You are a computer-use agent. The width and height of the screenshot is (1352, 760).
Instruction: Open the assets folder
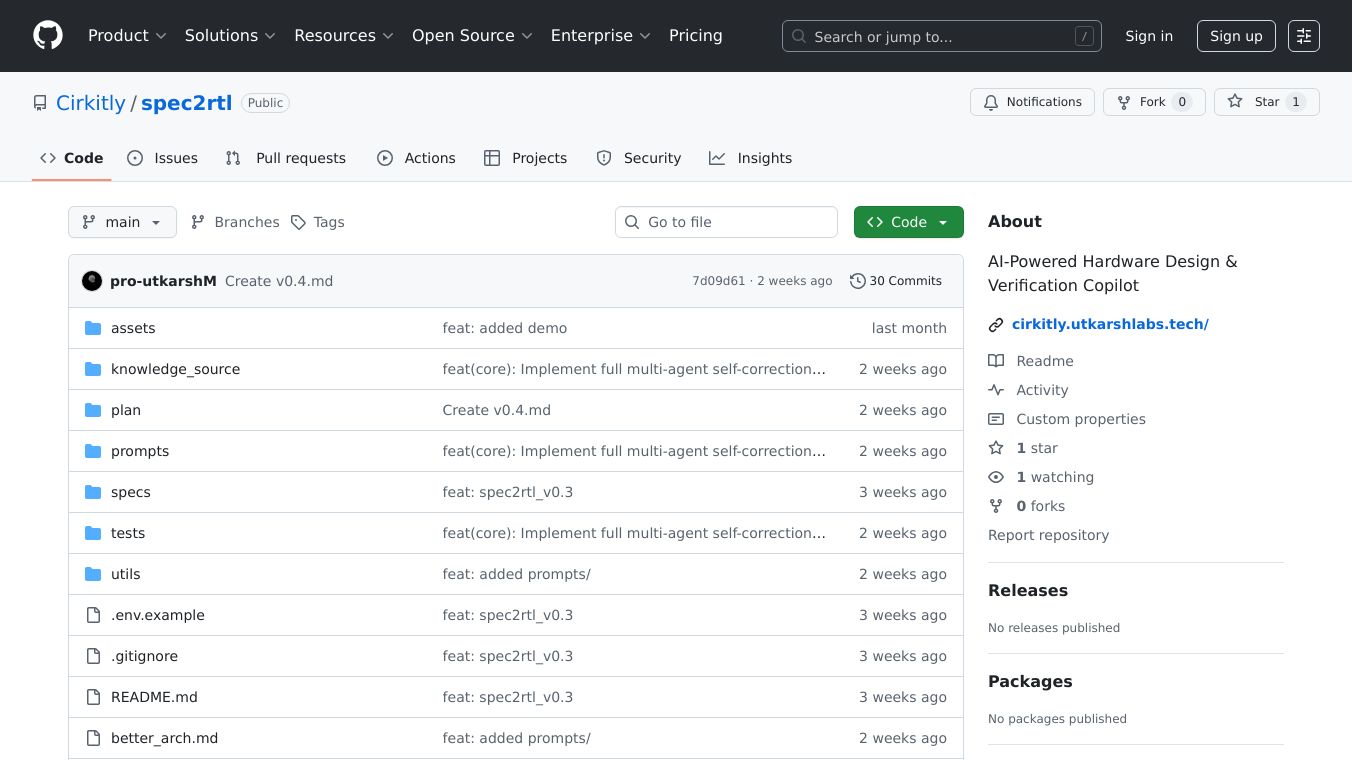[x=133, y=328]
